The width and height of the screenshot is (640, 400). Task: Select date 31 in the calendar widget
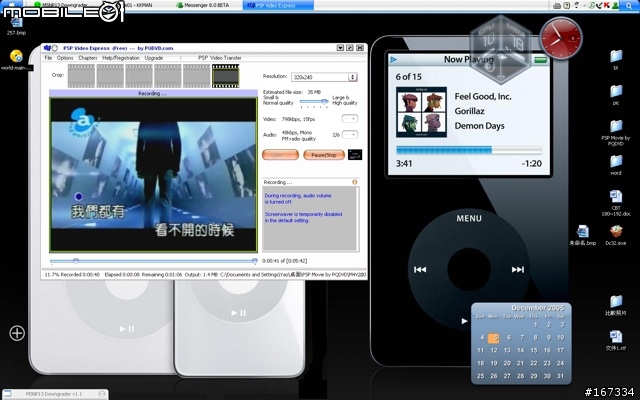(x=560, y=376)
